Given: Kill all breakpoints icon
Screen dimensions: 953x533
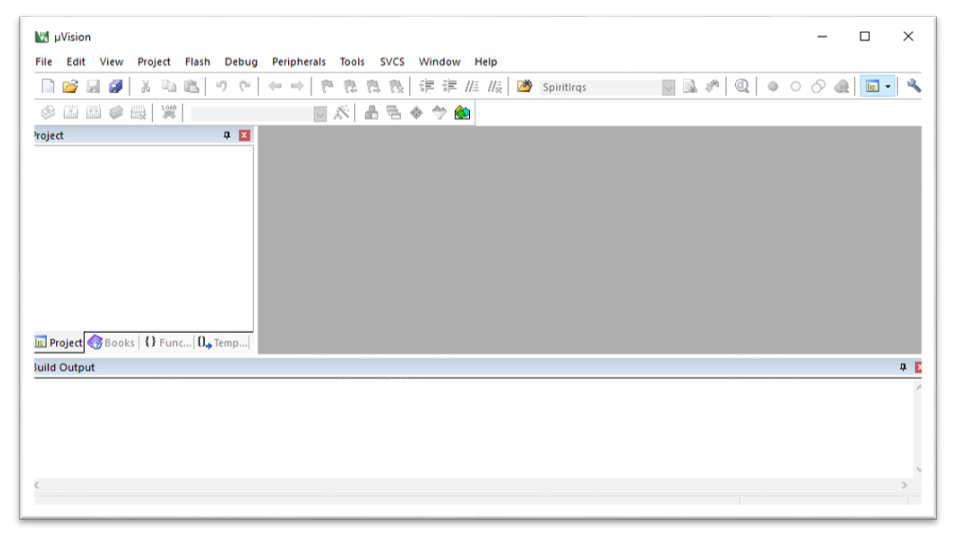Looking at the screenshot, I should (842, 87).
